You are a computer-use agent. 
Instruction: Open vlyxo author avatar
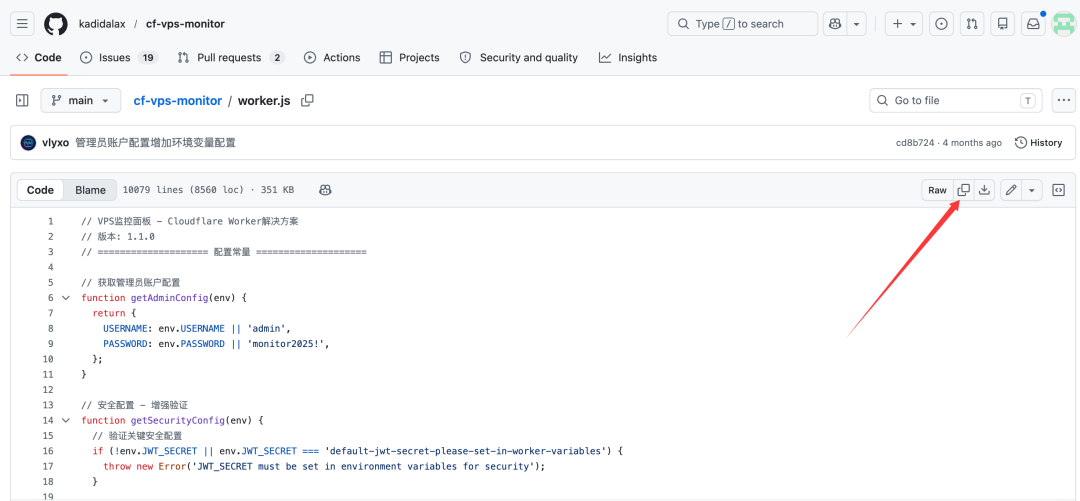click(28, 143)
